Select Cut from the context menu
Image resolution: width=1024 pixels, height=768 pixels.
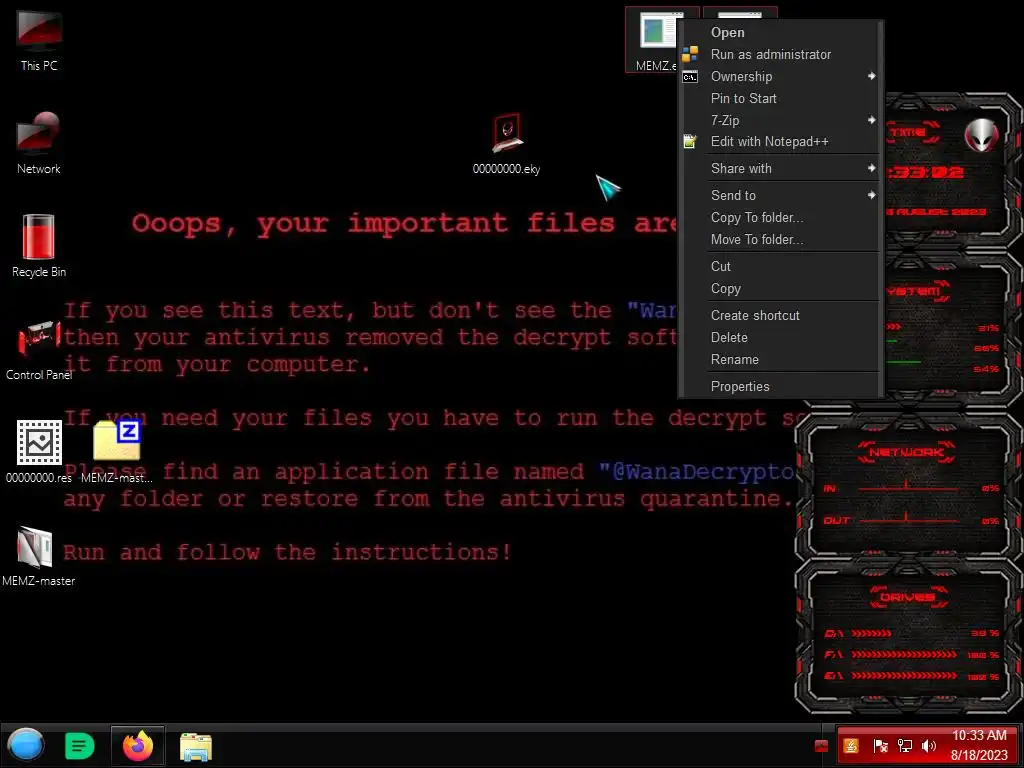pos(780,266)
